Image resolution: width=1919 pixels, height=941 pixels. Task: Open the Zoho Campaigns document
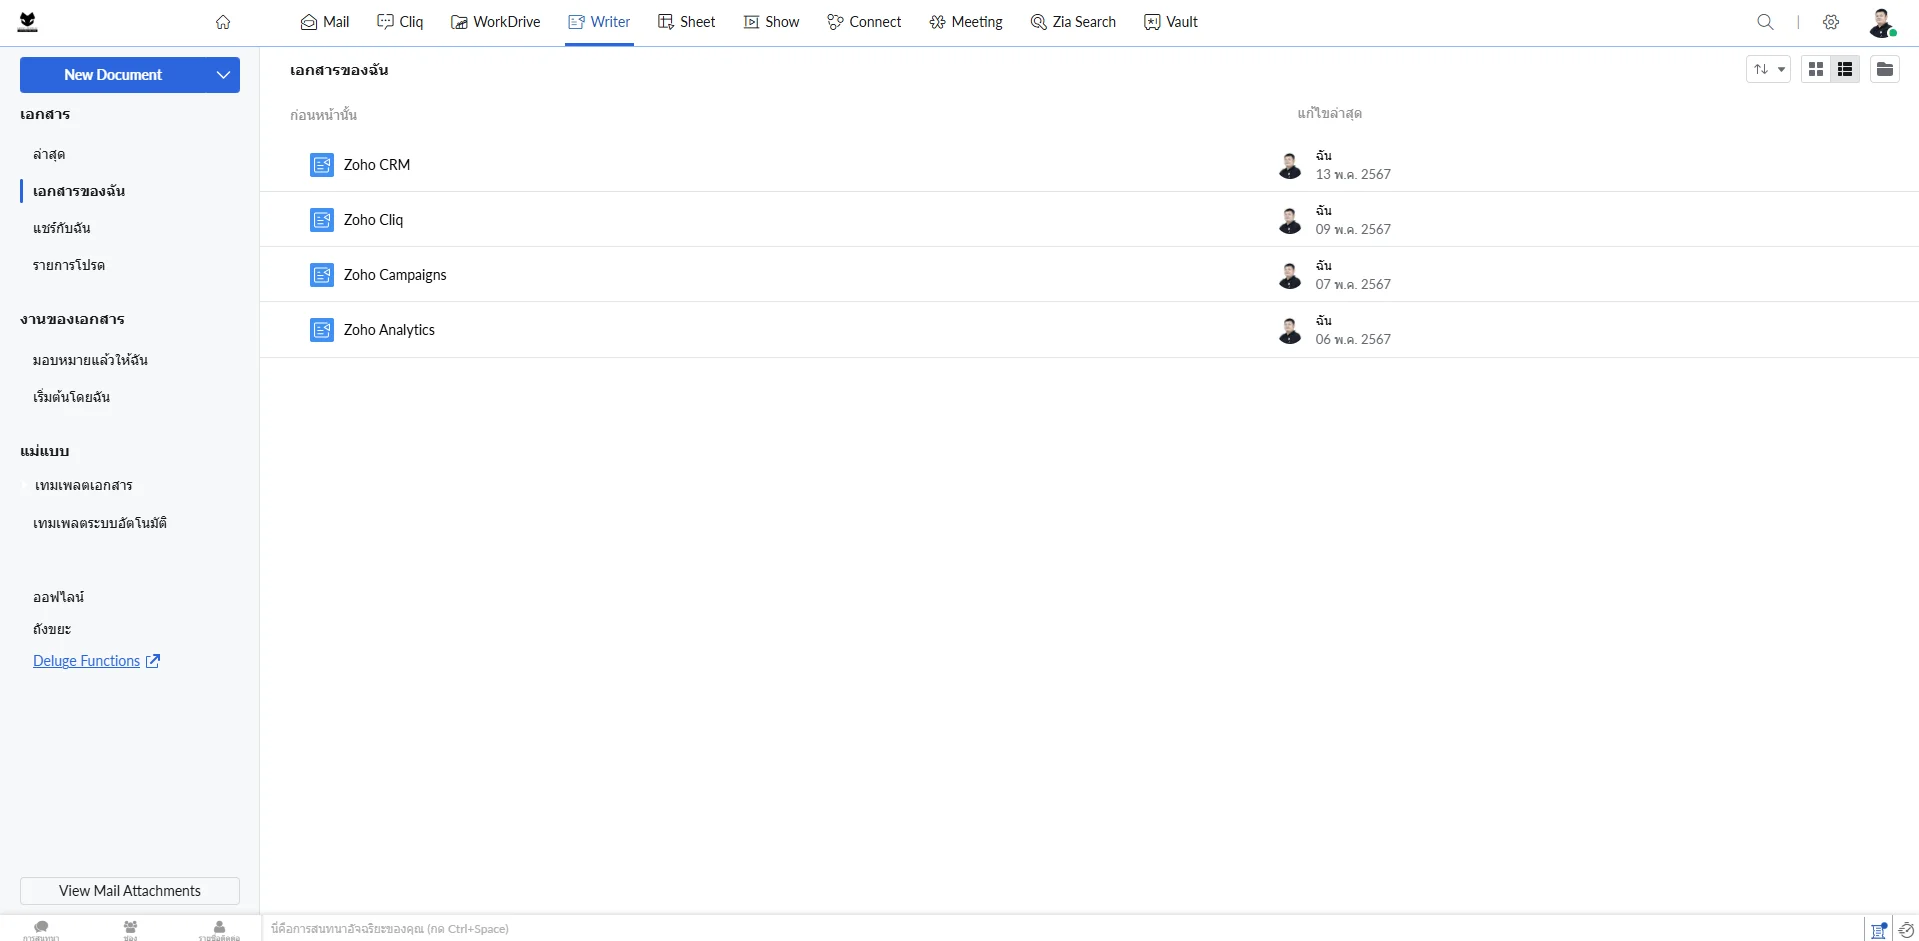(x=395, y=275)
